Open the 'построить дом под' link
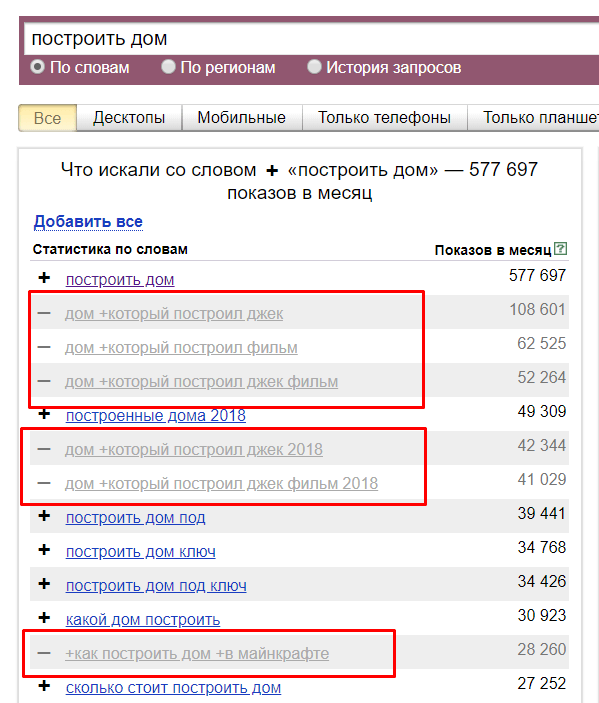 (x=135, y=518)
